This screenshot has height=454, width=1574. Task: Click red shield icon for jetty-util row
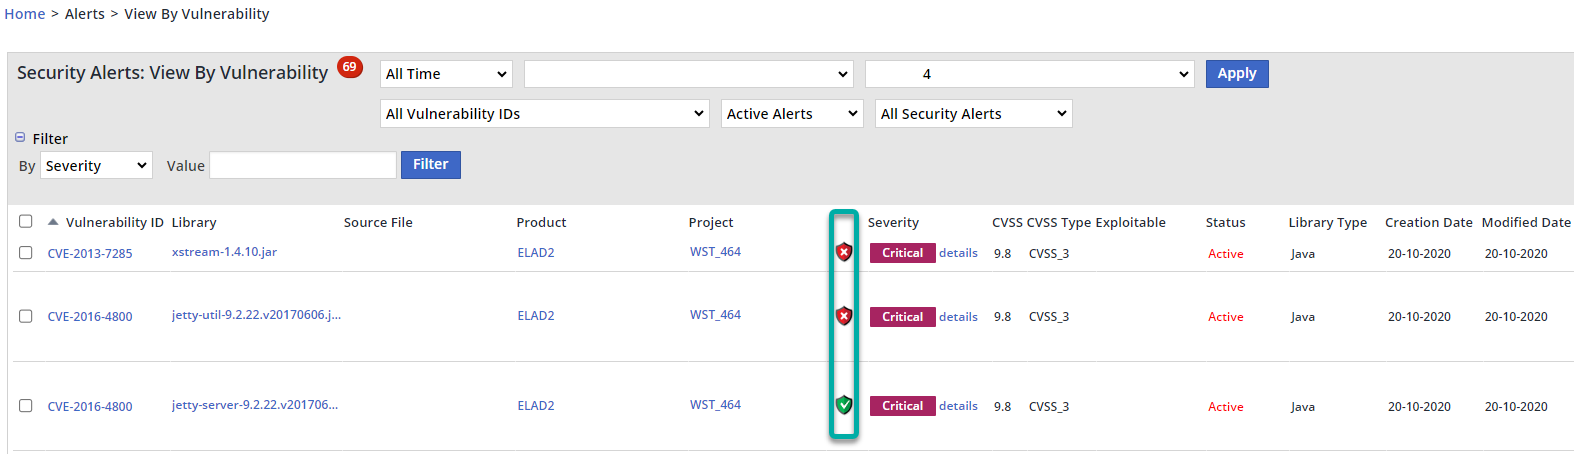click(x=844, y=316)
